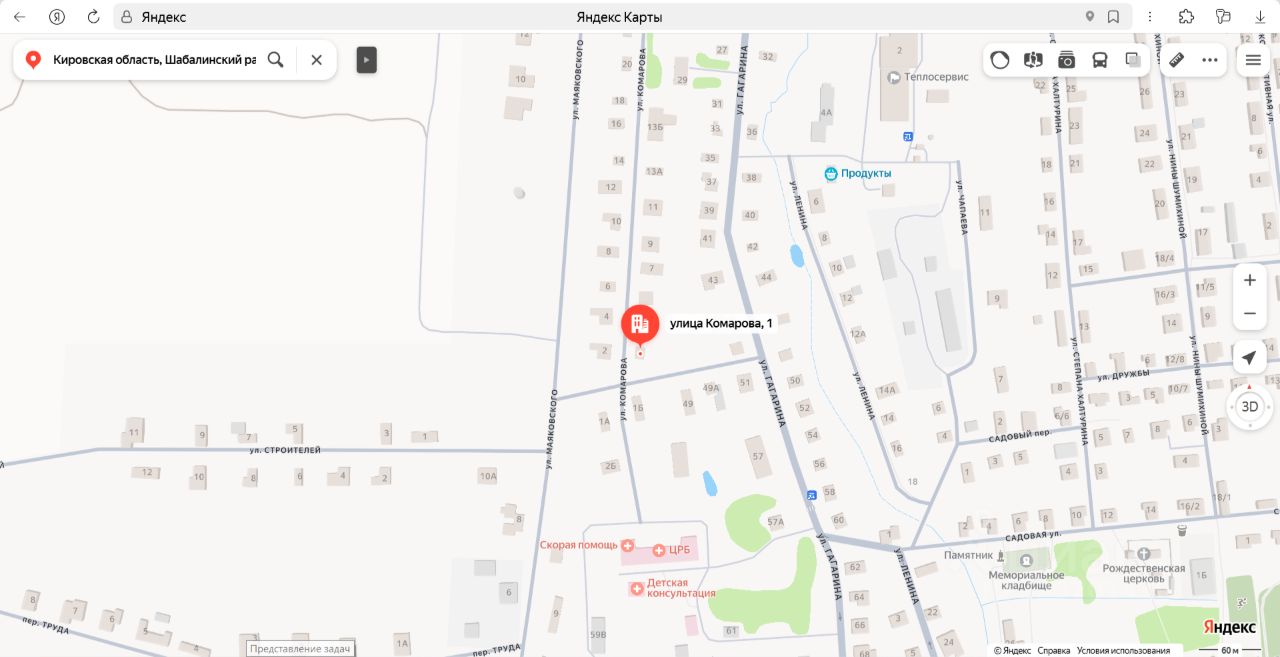Screen dimensions: 1280x657
Task: Open the hamburger main menu
Action: click(x=1253, y=60)
